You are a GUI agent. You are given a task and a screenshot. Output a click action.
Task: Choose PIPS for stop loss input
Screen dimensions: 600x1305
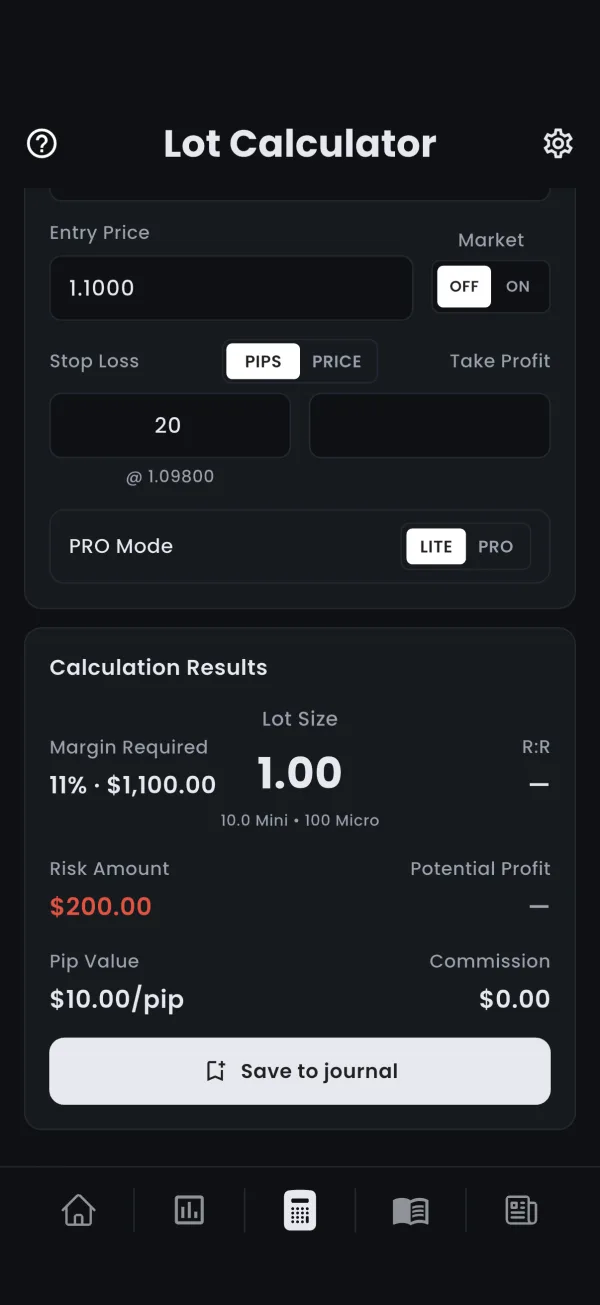pyautogui.click(x=263, y=362)
